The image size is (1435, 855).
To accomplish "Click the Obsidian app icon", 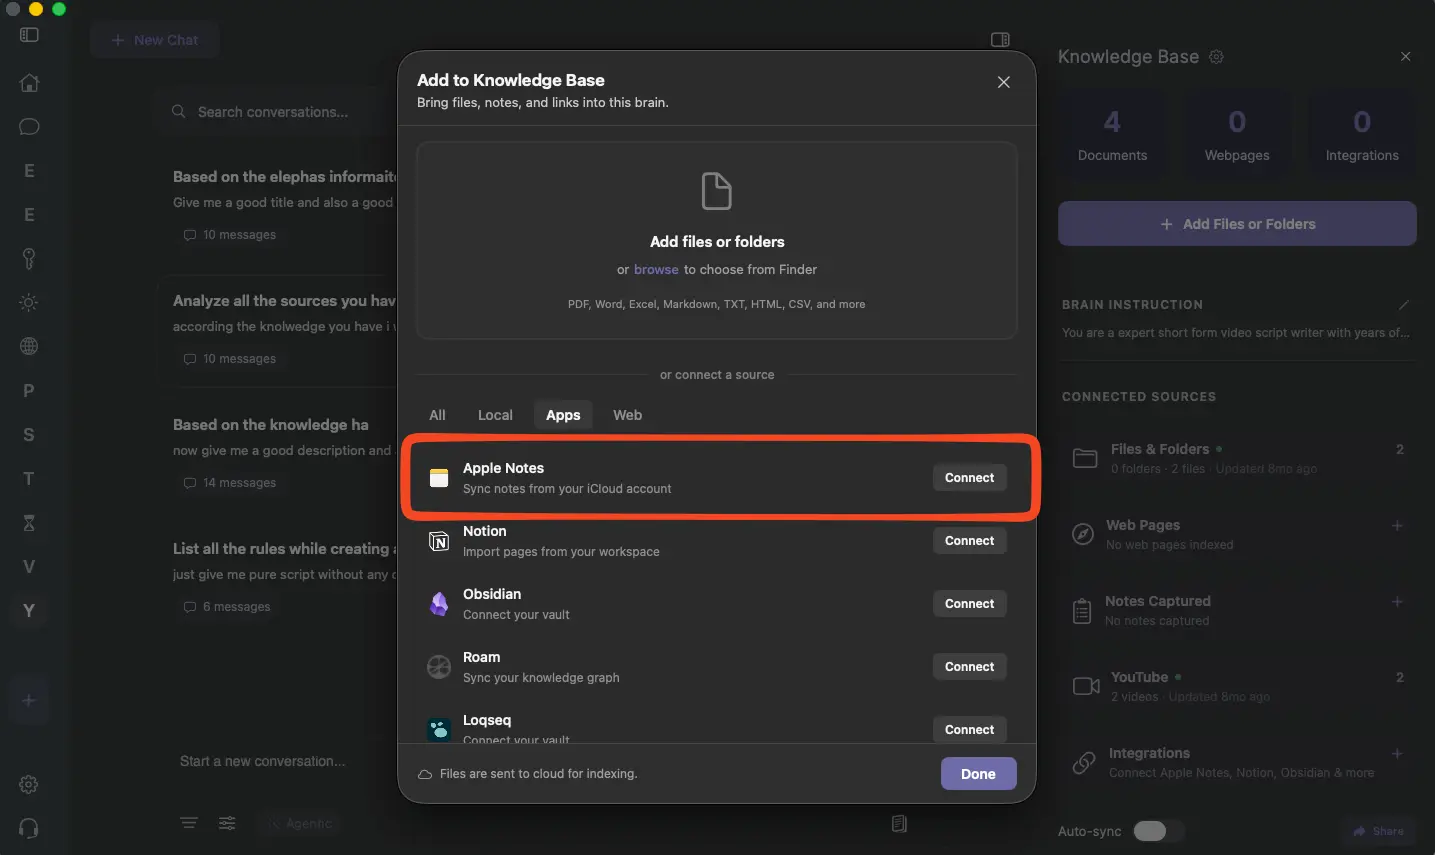I will coord(439,604).
